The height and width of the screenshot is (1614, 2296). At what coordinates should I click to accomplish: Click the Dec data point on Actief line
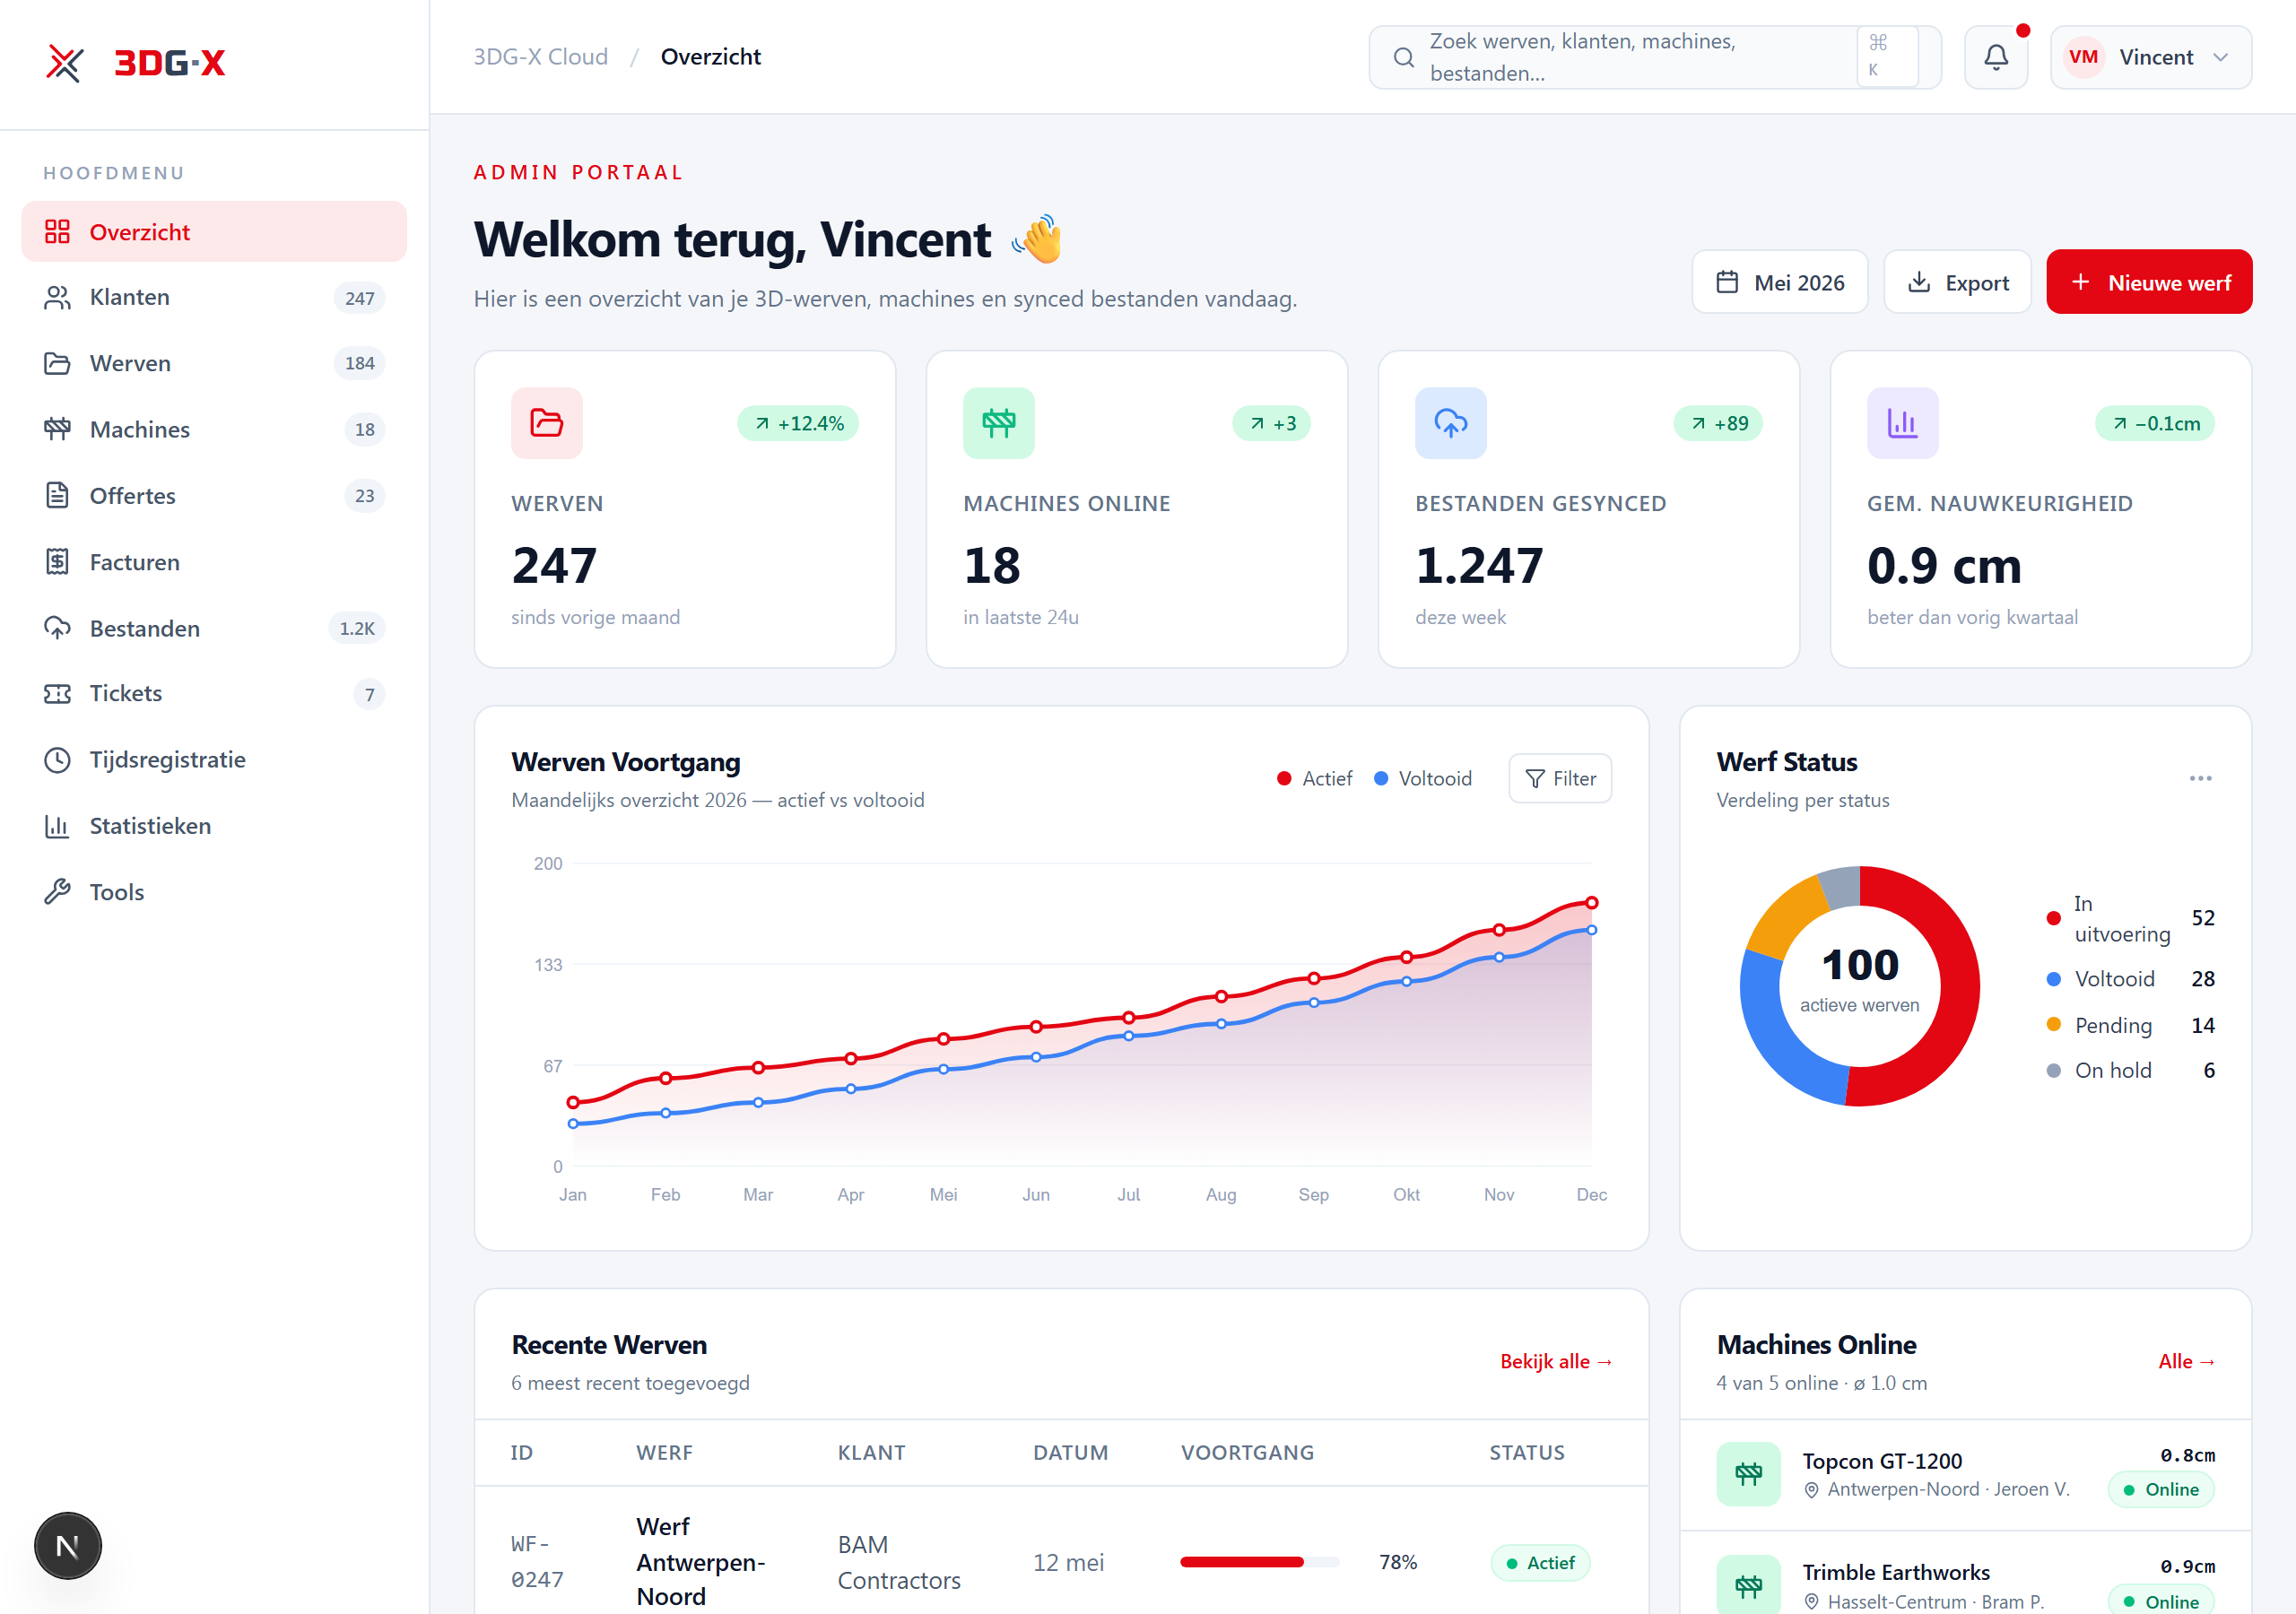[x=1591, y=903]
